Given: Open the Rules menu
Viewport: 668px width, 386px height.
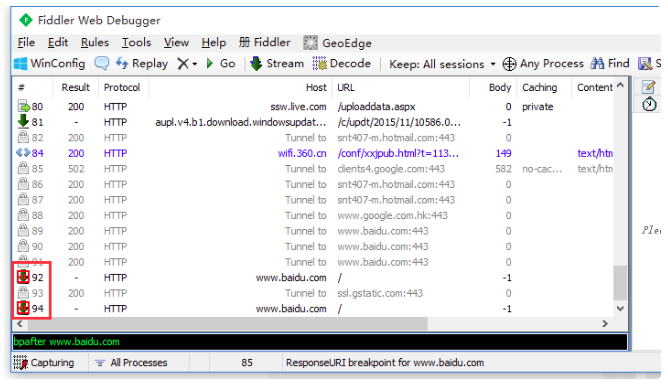Looking at the screenshot, I should click(x=95, y=43).
